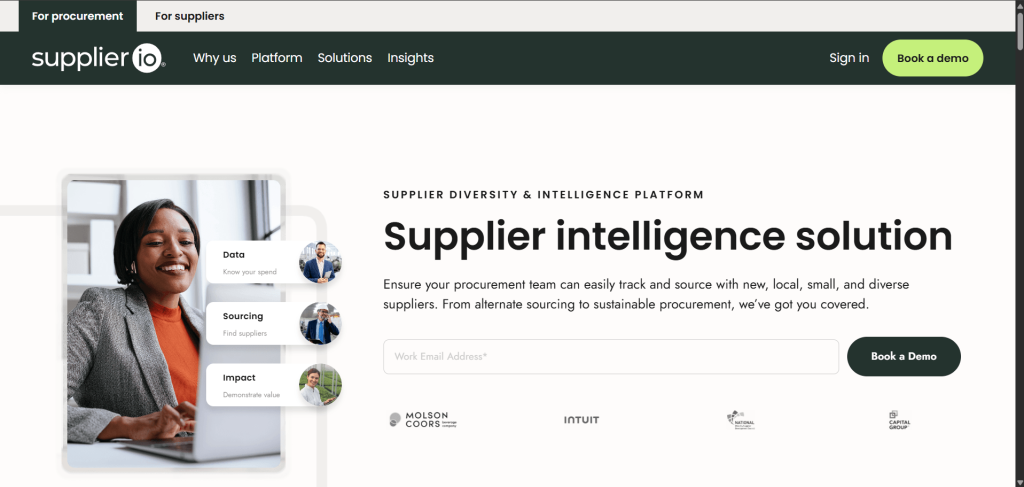The height and width of the screenshot is (487, 1024).
Task: Click the supplier.io logo
Action: 99,58
